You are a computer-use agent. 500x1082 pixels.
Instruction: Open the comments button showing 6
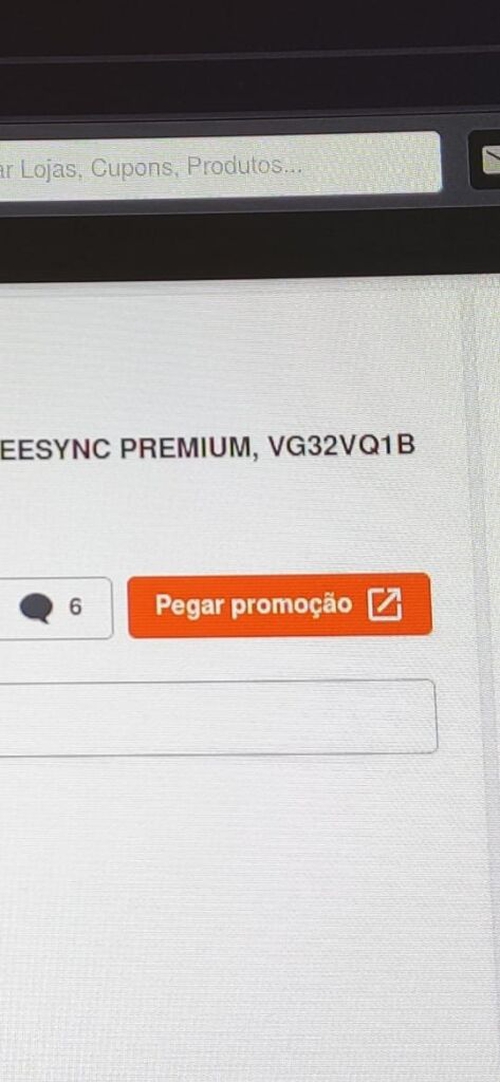click(x=55, y=608)
